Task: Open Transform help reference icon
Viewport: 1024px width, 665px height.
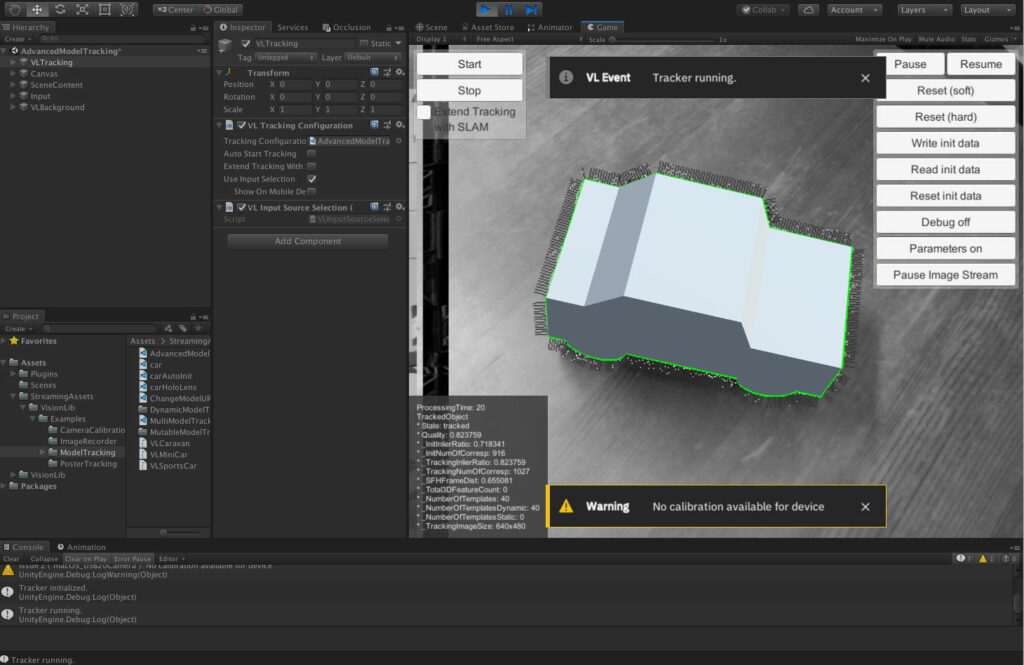Action: (374, 72)
